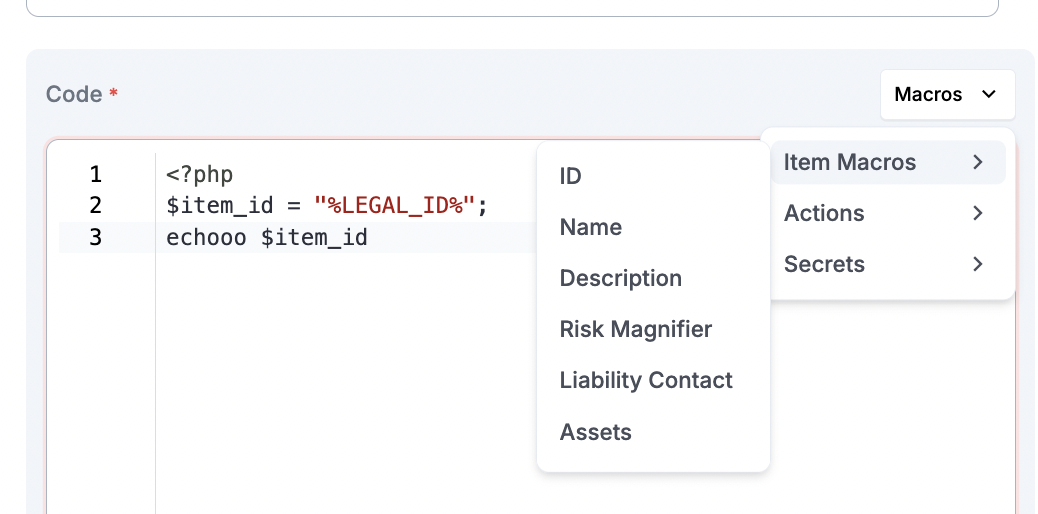
Task: Click the chevron arrow beside Actions
Action: point(977,213)
